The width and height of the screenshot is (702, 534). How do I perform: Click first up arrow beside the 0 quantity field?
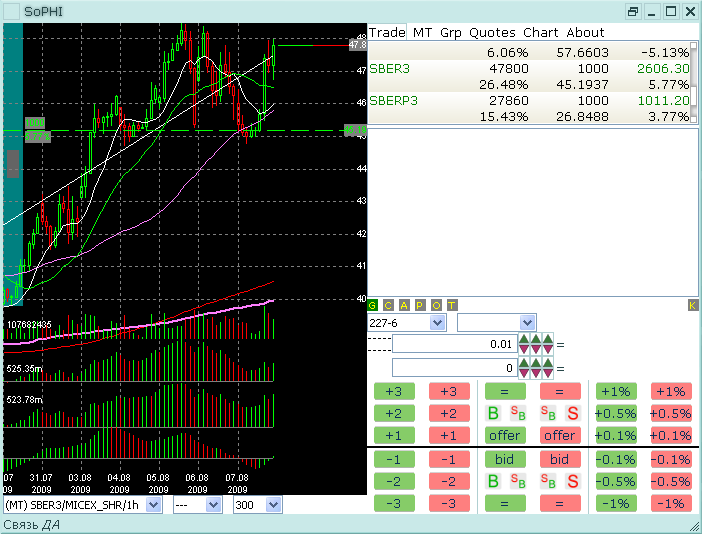[x=524, y=363]
